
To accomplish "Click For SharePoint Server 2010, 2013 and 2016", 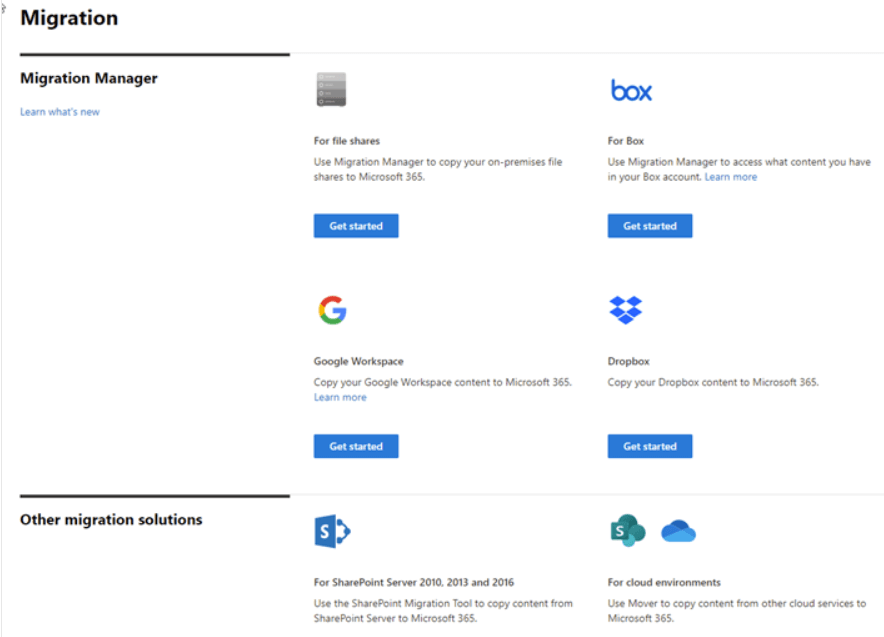I will (x=414, y=582).
